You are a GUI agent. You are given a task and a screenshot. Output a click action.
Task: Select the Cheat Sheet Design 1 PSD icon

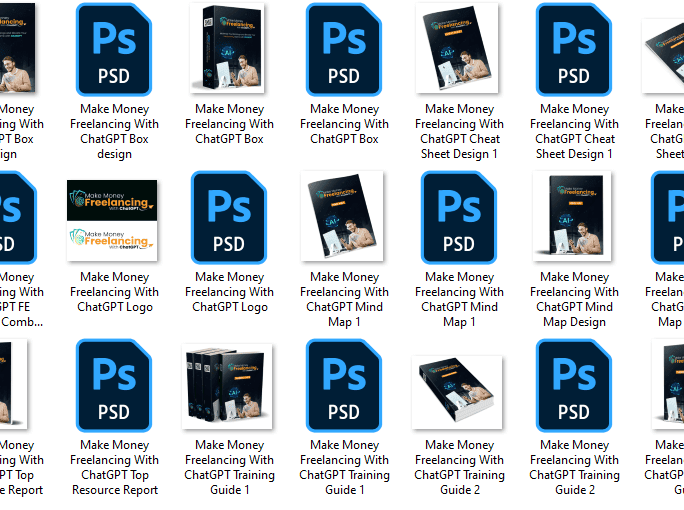point(574,49)
